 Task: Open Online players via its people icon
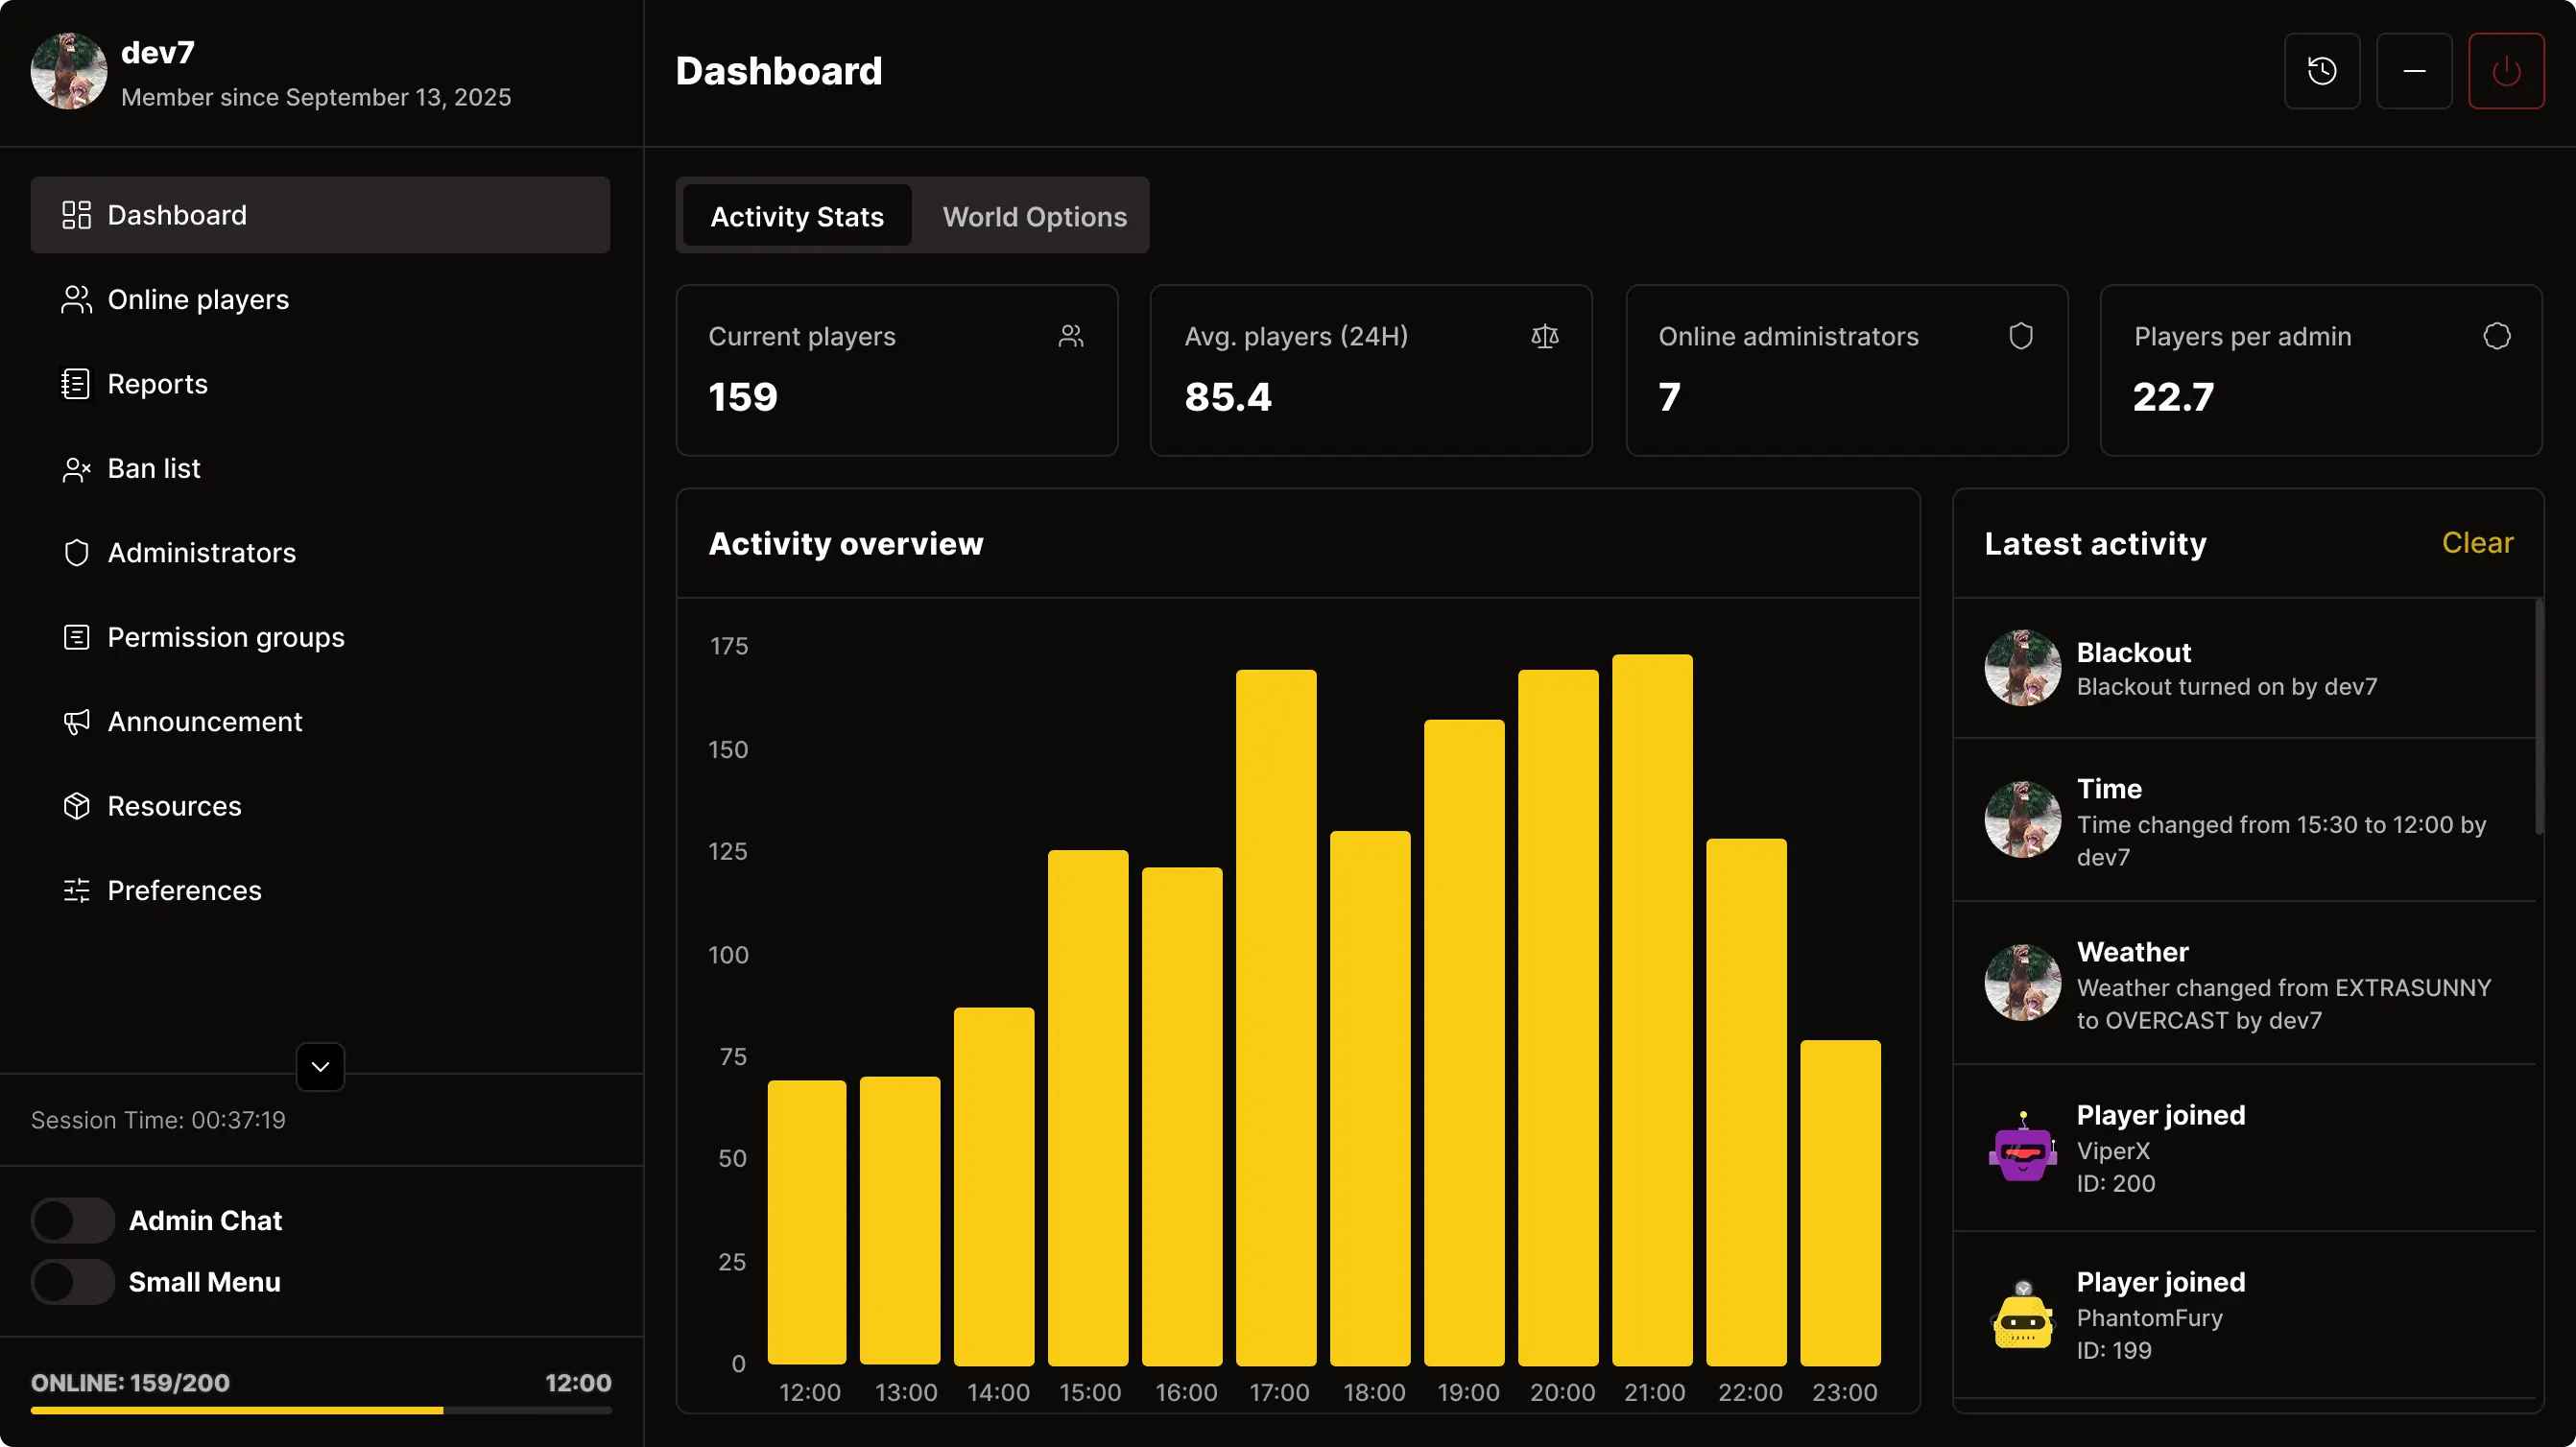(x=76, y=299)
